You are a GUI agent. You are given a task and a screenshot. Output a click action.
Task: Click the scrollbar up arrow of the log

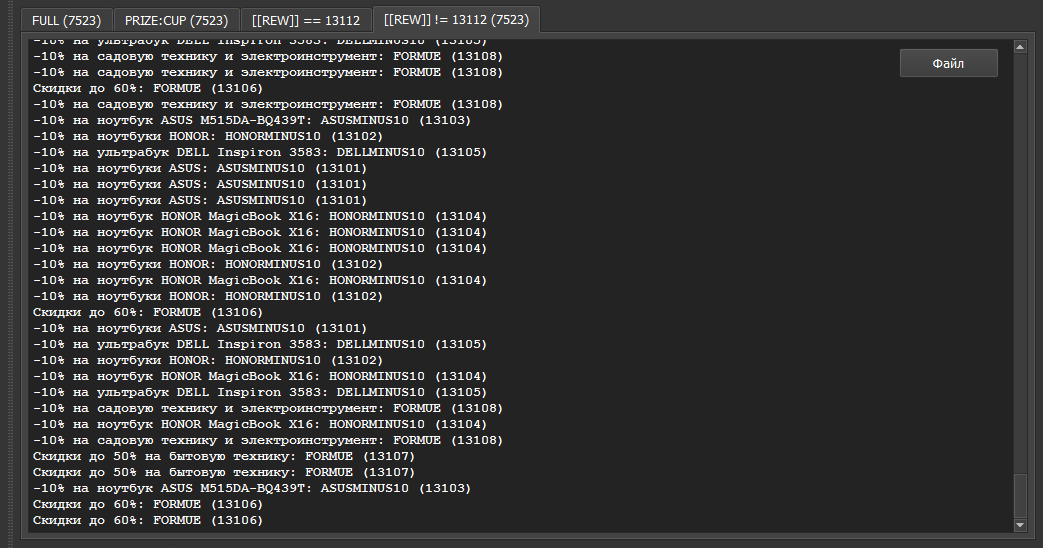(x=1020, y=47)
